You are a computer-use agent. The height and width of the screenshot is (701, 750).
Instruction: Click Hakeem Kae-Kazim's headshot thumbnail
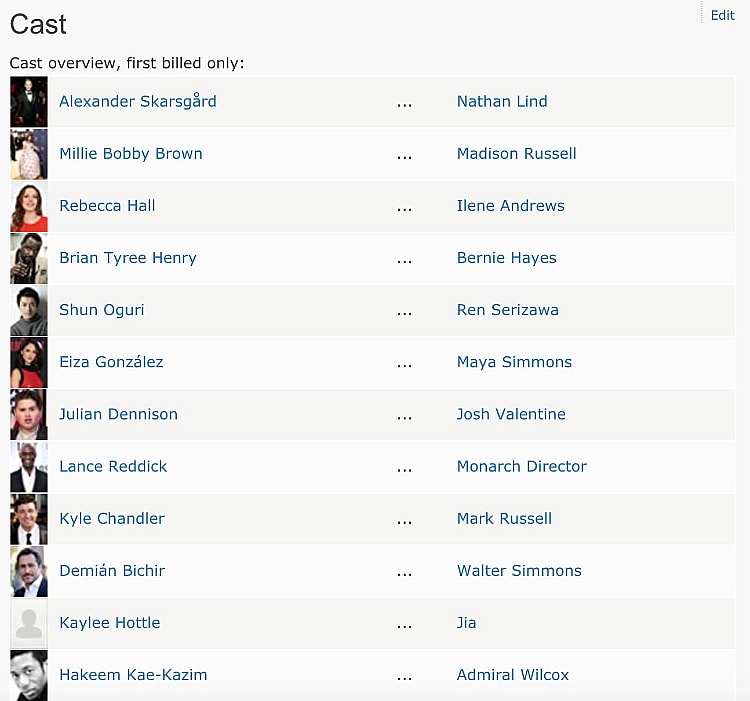tap(29, 674)
